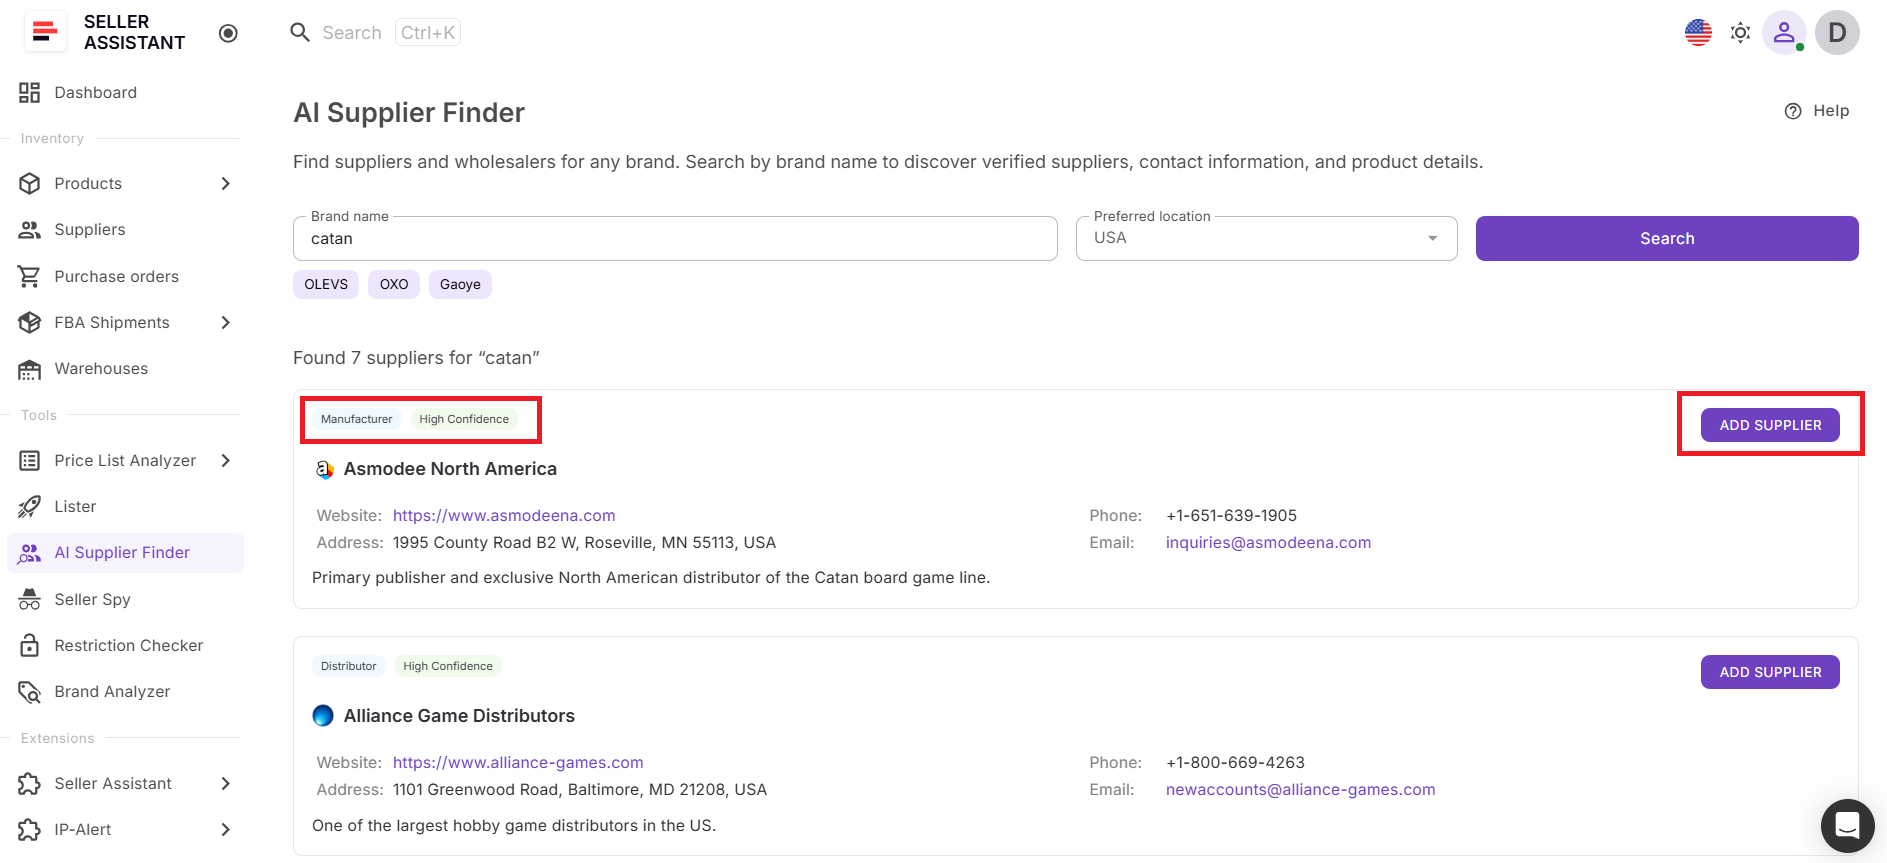Click High Confidence badge on Asmodee card
Screen dimensions: 1887x863
(x=464, y=419)
